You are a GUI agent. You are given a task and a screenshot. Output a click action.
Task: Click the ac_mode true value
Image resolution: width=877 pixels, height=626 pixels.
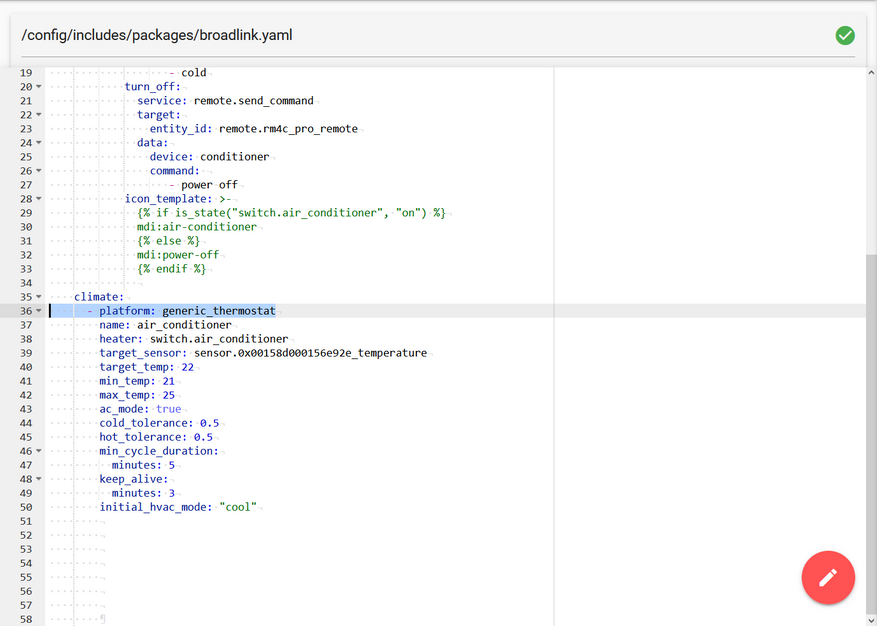(x=168, y=409)
